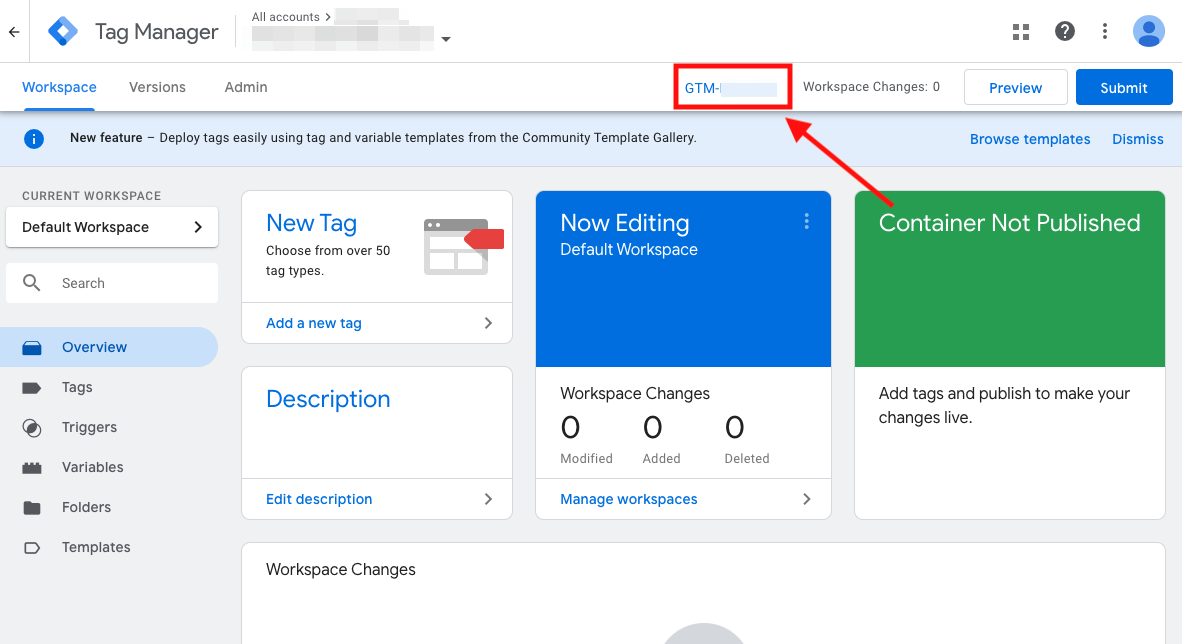
Task: Click the Workspace Changes: 0 counter text
Action: pyautogui.click(x=871, y=87)
